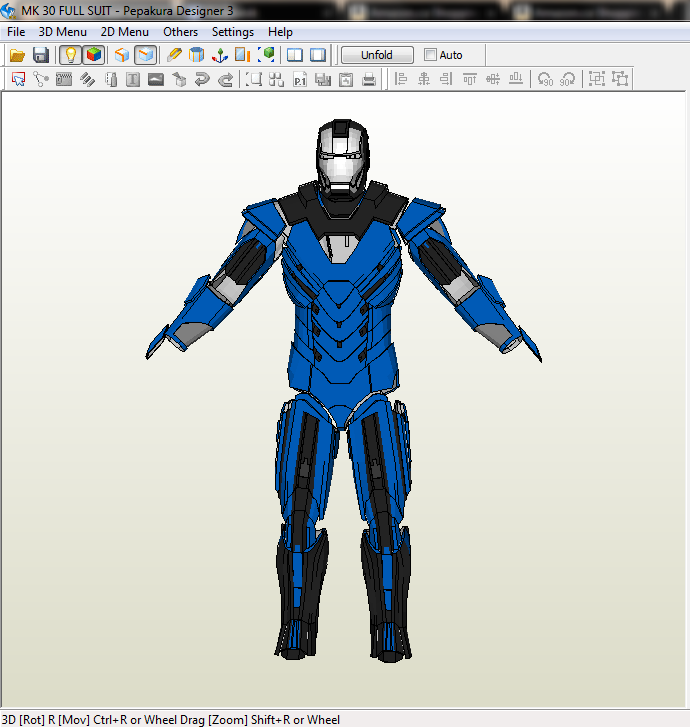Click the Unfold button

pos(377,55)
